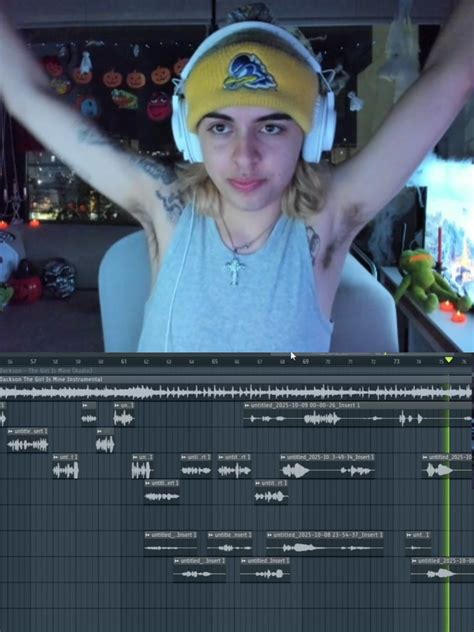Open clip menu icon of the '23-54-37_Insert 1' clip
The height and width of the screenshot is (632, 474).
270,535
